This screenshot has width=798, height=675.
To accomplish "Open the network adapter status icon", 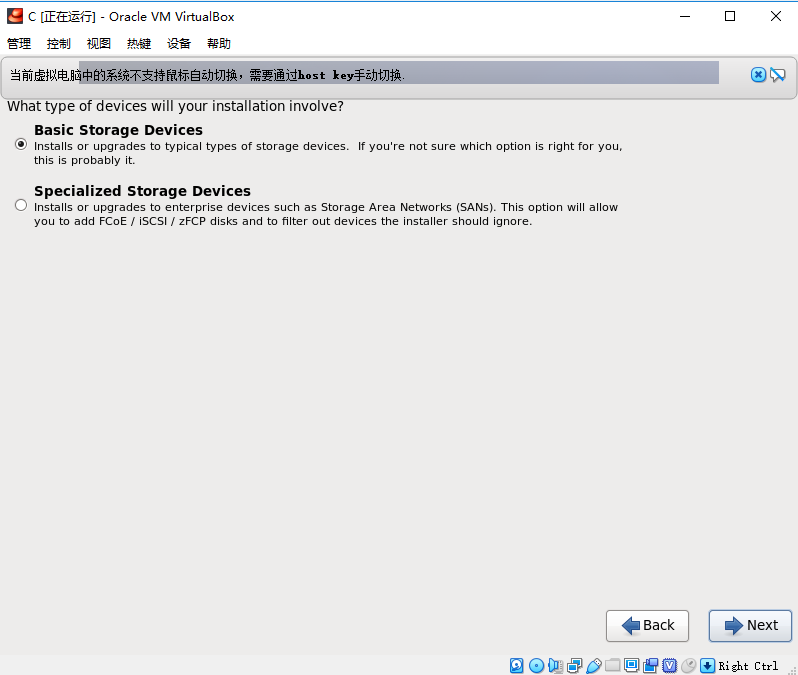I will point(574,665).
